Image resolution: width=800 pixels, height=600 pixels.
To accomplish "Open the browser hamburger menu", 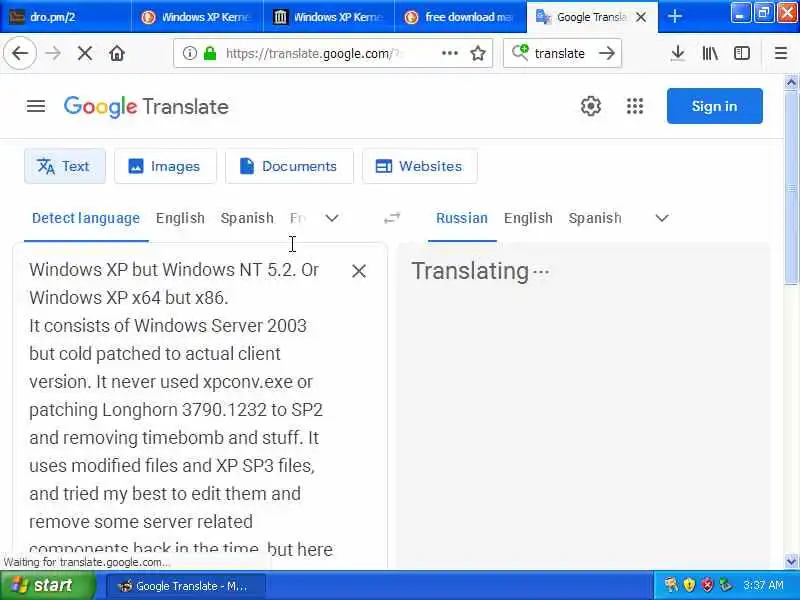I will coord(781,53).
